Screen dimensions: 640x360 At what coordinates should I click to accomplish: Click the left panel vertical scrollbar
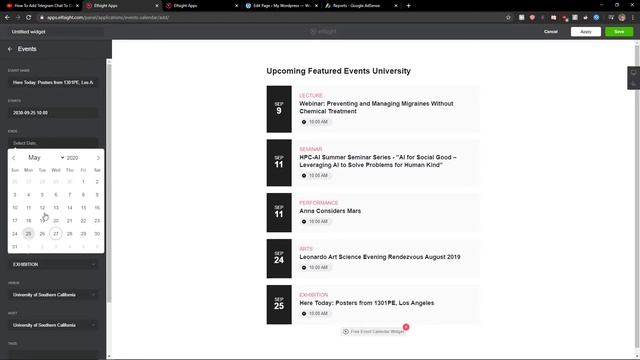pos(109,184)
